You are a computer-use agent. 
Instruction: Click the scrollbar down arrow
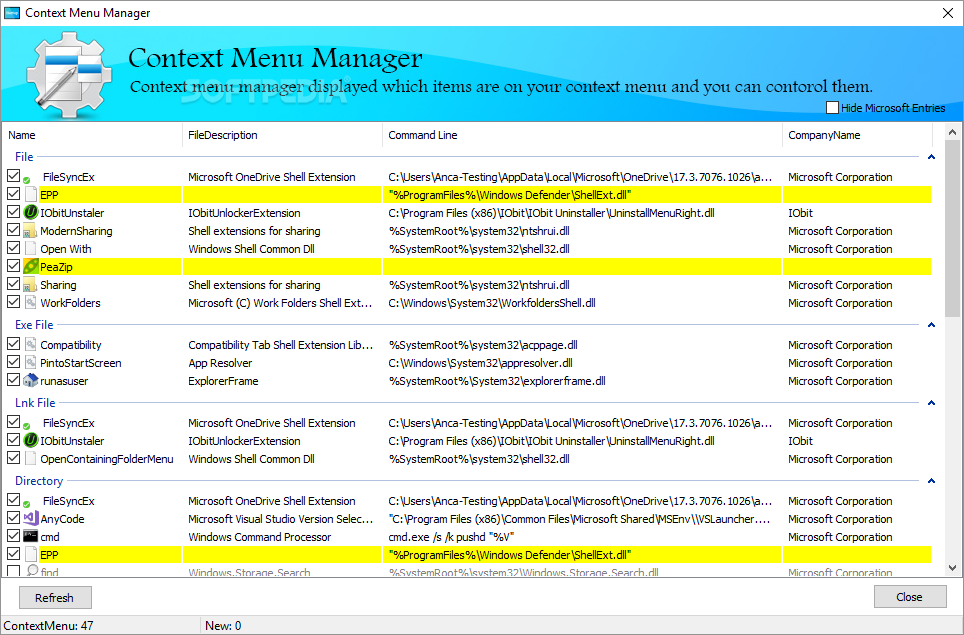952,568
